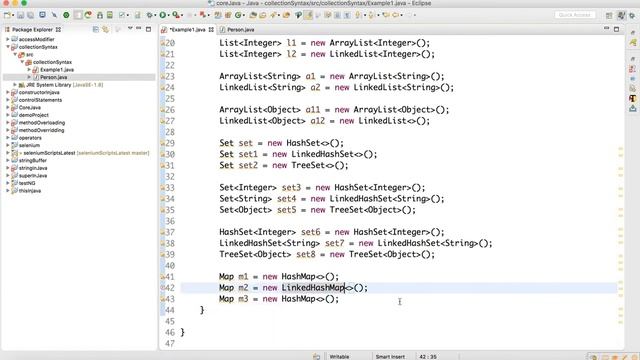
Task: Click the green circle toolbar icon
Action: click(x=66, y=15)
